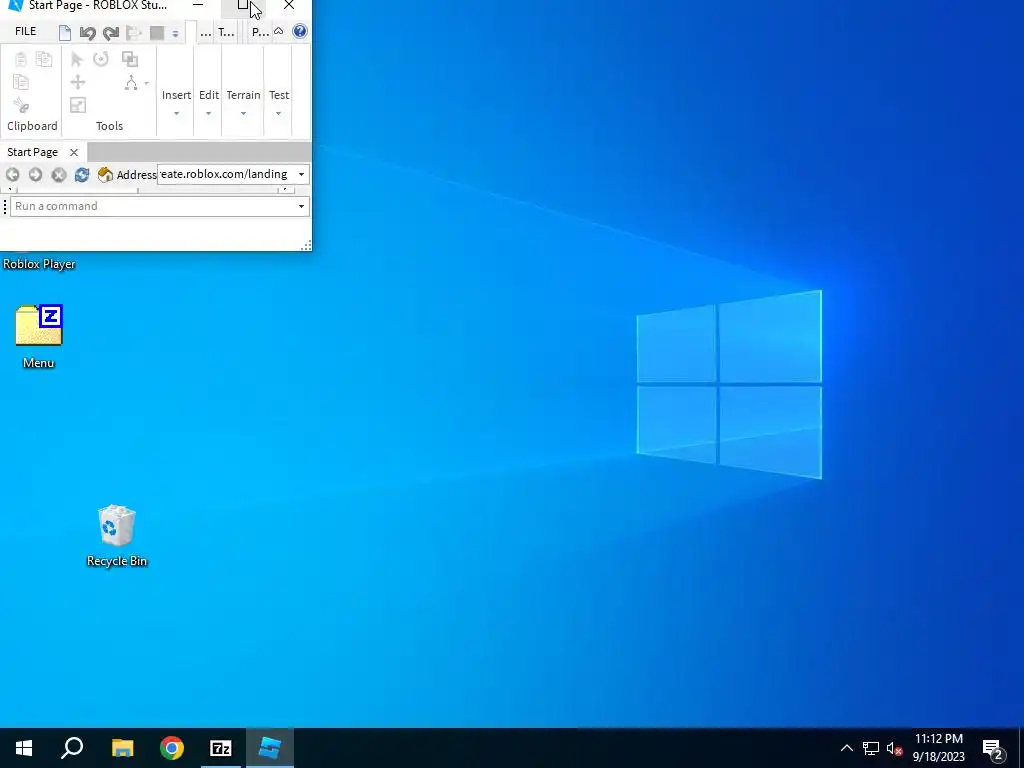
Task: Open the FILE menu in Roblox Studio
Action: point(25,31)
